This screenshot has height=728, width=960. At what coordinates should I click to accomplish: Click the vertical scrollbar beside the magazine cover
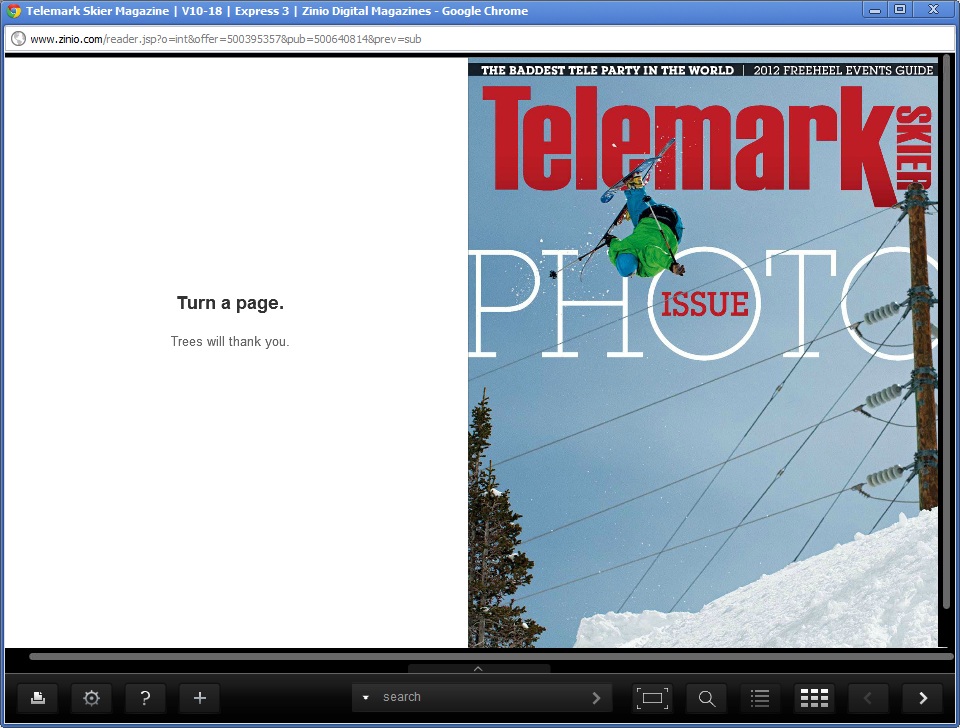click(947, 331)
